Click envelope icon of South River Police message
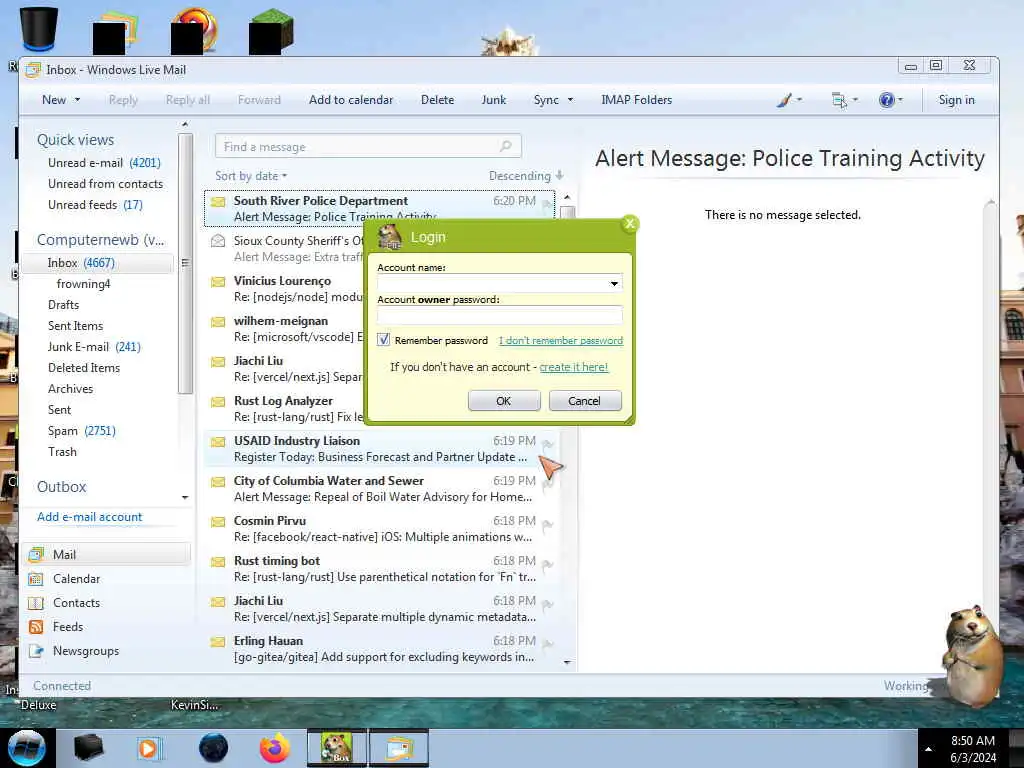This screenshot has height=768, width=1024. pyautogui.click(x=218, y=201)
